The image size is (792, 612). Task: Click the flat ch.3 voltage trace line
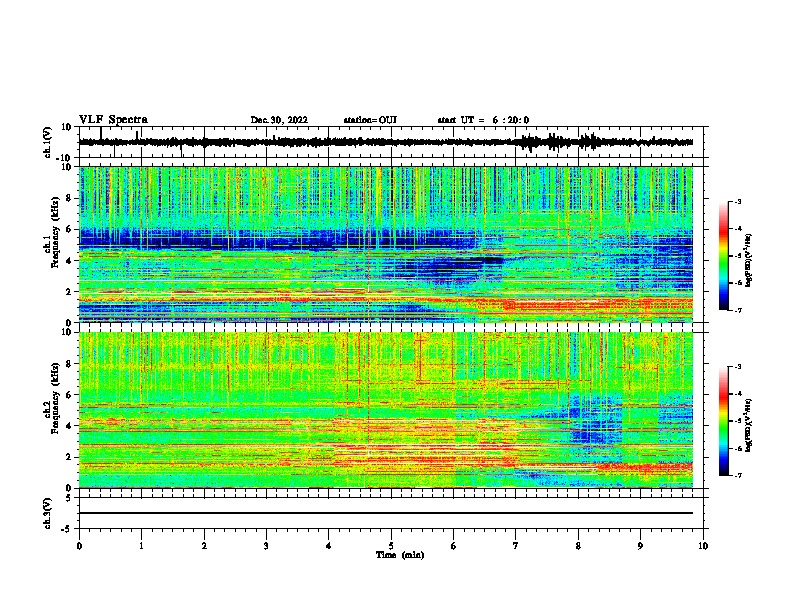386,513
